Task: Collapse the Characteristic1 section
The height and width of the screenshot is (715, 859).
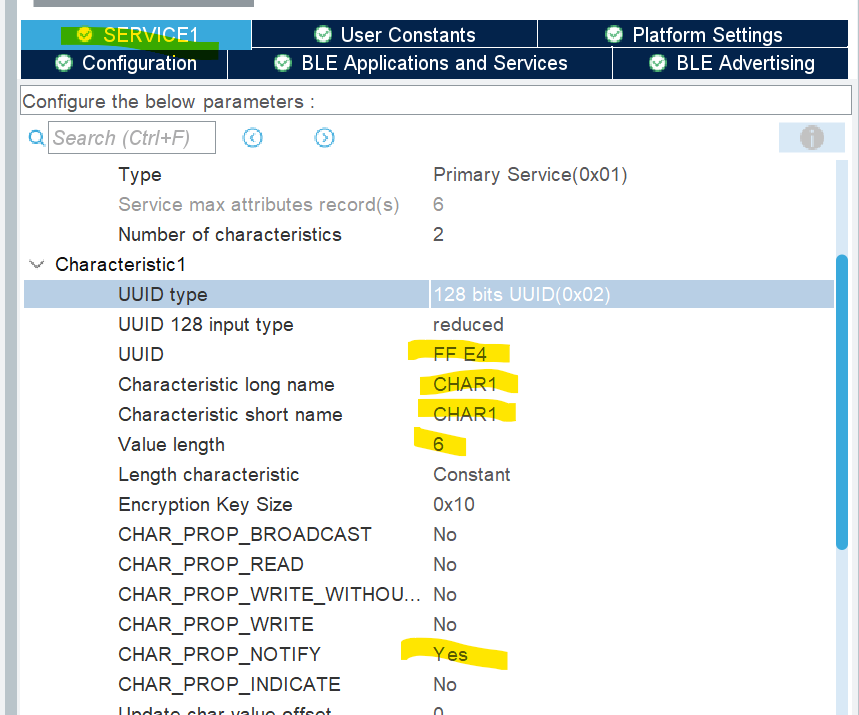Action: click(37, 265)
